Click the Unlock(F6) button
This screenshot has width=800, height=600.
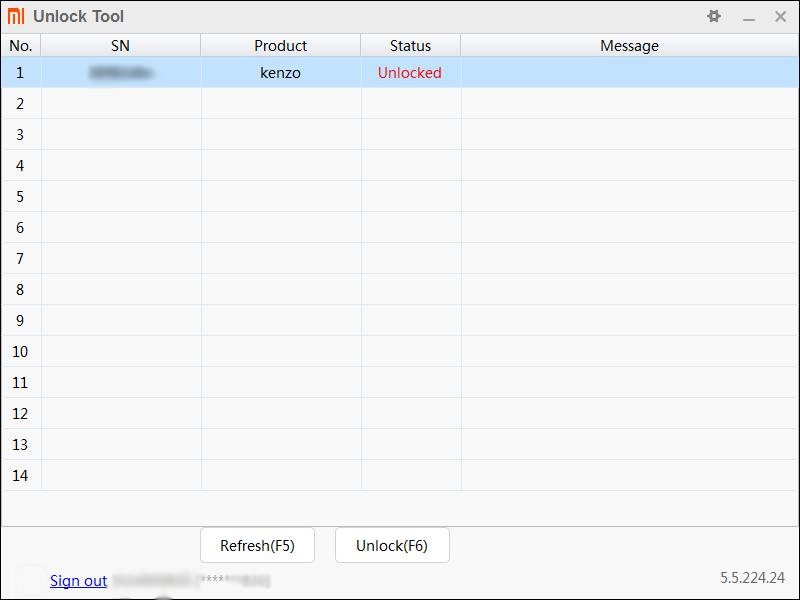(x=392, y=545)
